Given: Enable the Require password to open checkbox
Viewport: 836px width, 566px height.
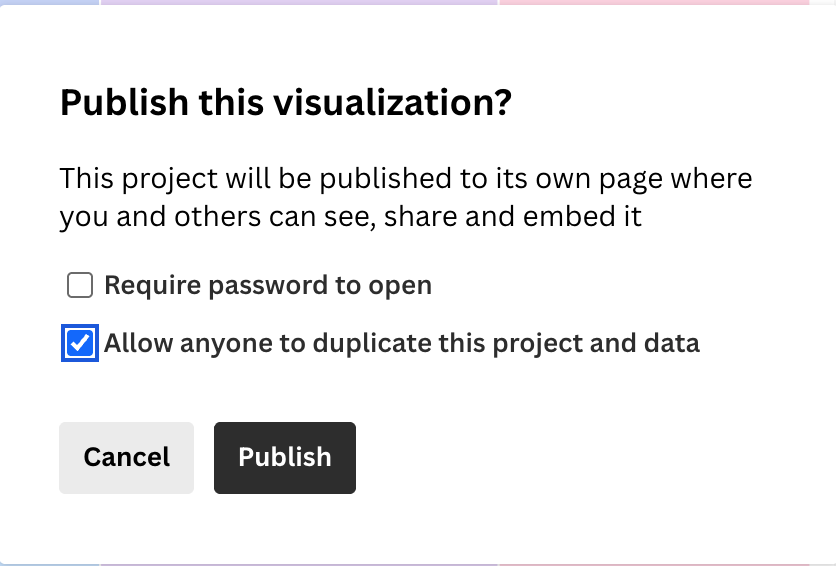Looking at the screenshot, I should (80, 286).
